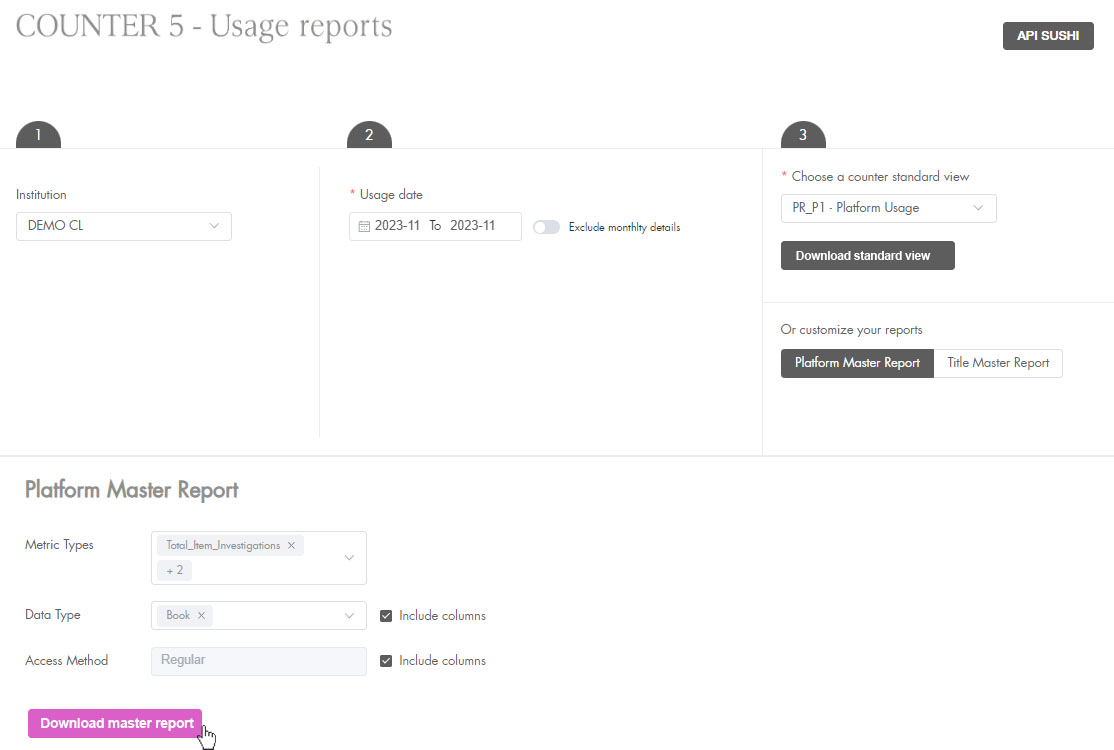Click the calendar icon in Usage date
Screen dimensions: 1114x750
point(364,226)
